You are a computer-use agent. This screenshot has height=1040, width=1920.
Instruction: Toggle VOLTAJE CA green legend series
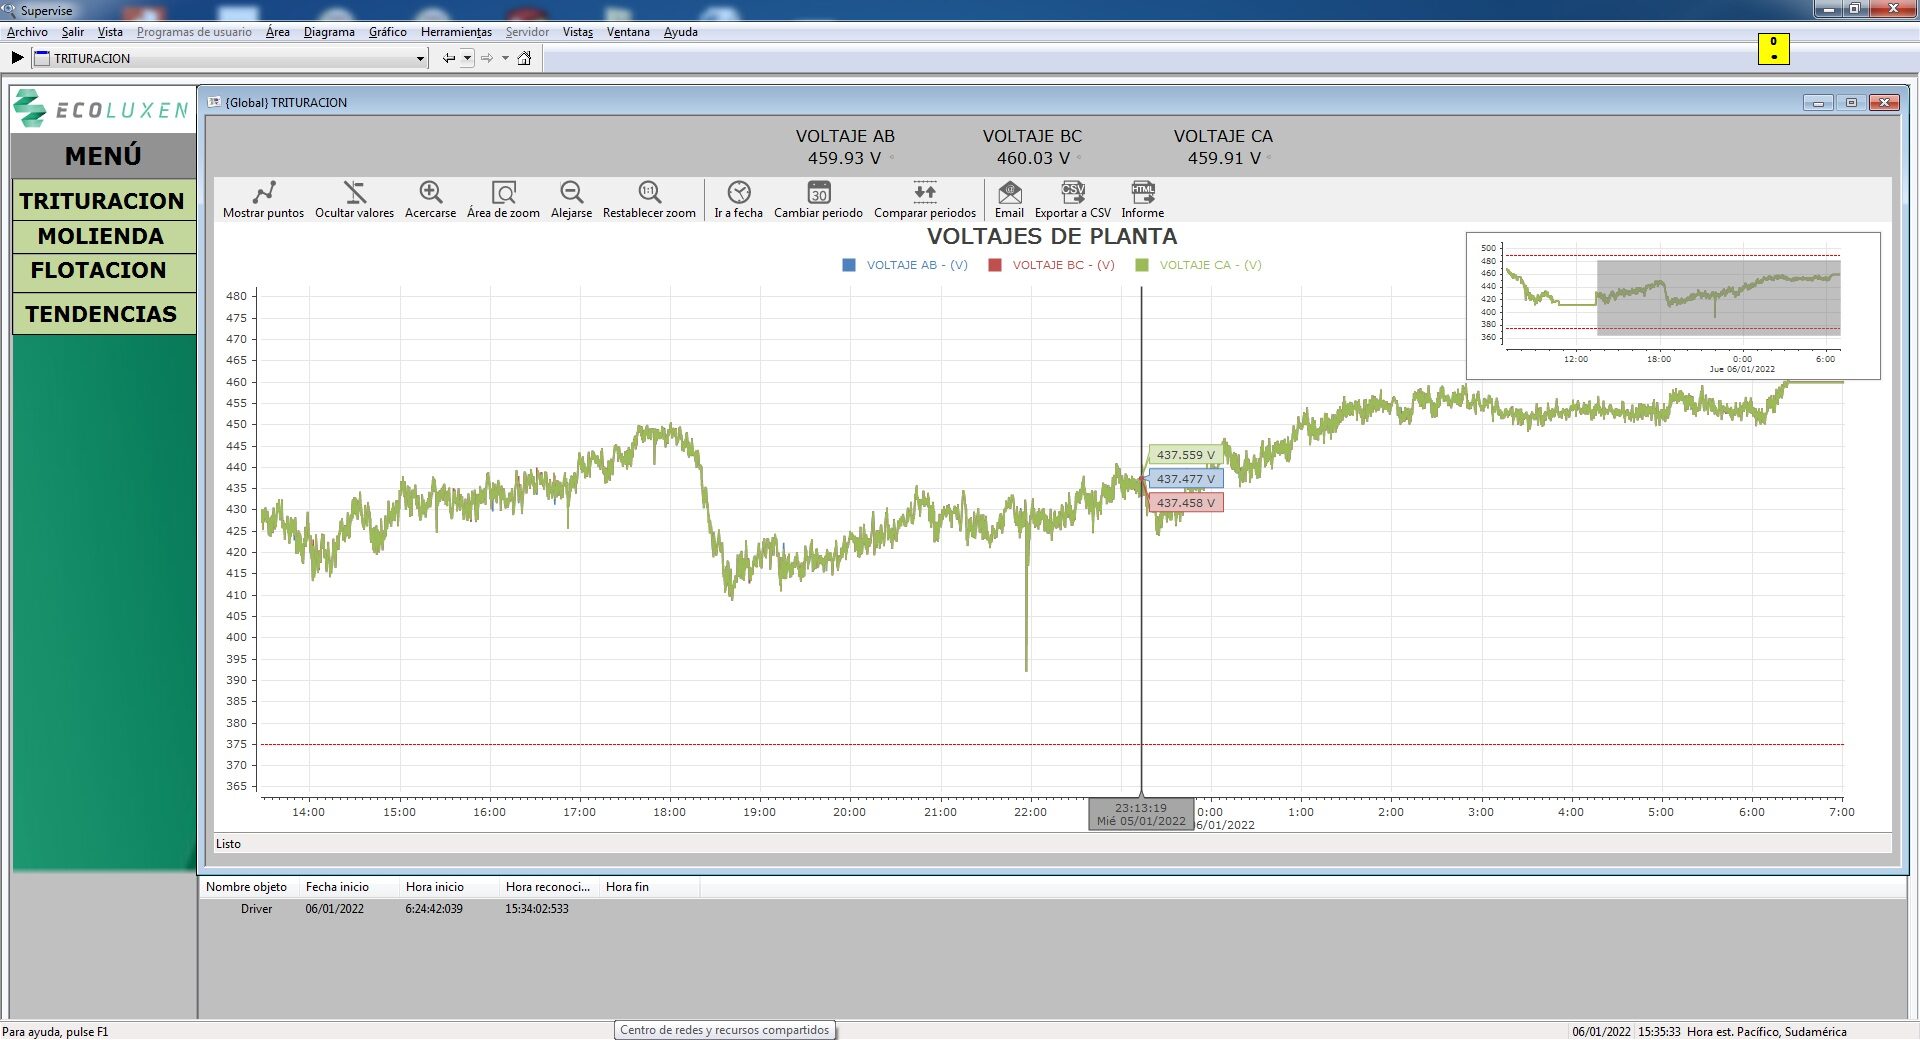1198,265
